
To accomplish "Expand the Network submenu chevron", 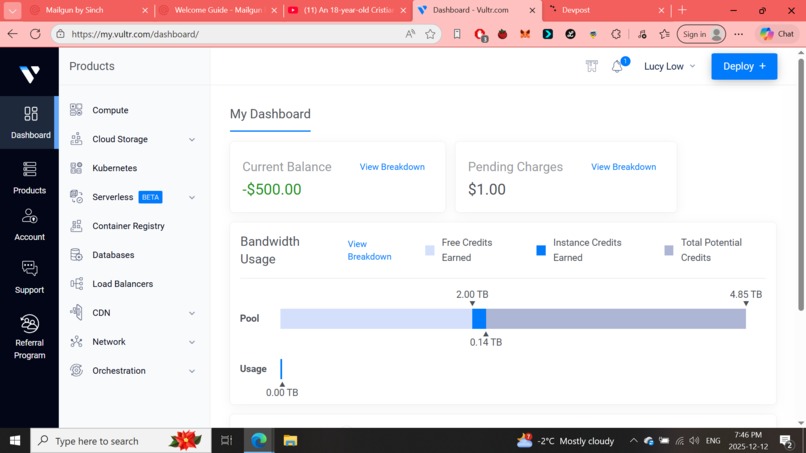I will click(192, 342).
